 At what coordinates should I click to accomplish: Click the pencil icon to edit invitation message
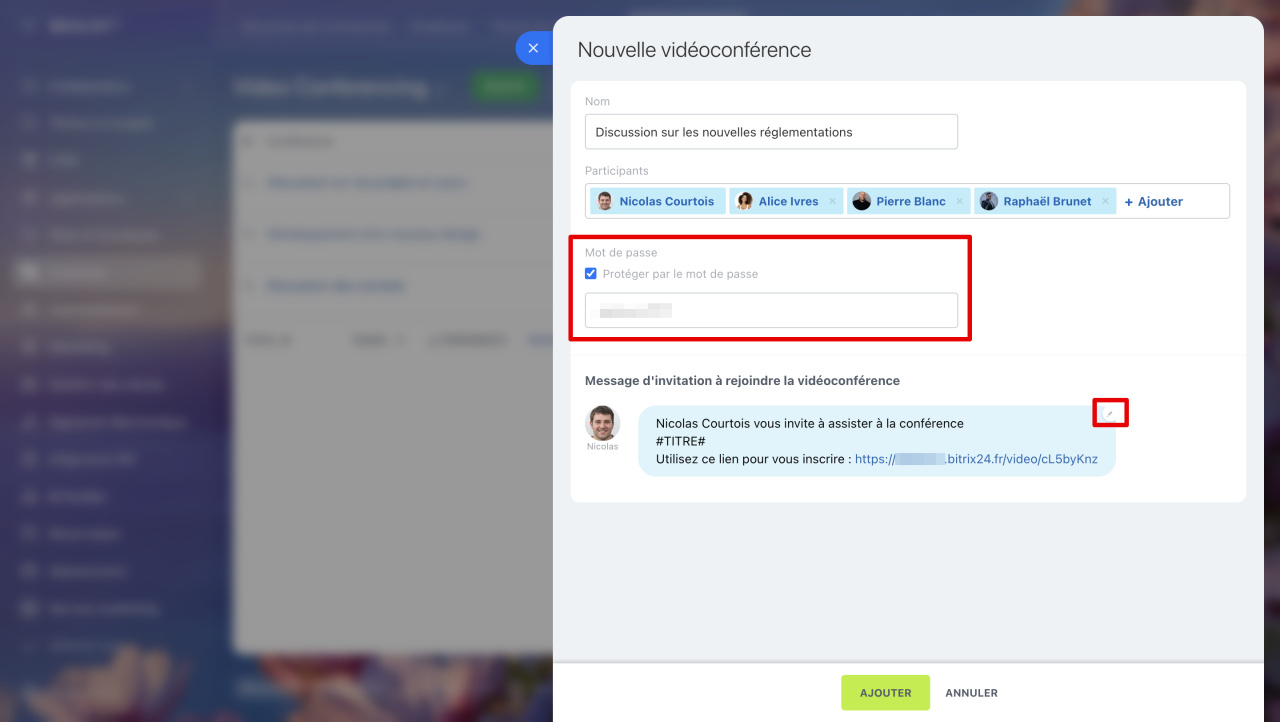pyautogui.click(x=1109, y=413)
